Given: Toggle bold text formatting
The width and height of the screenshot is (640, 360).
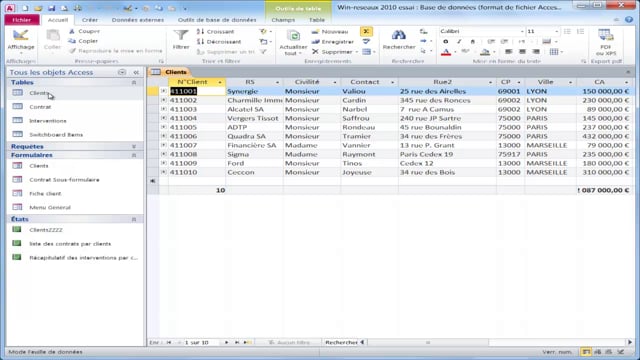Looking at the screenshot, I should coord(445,41).
